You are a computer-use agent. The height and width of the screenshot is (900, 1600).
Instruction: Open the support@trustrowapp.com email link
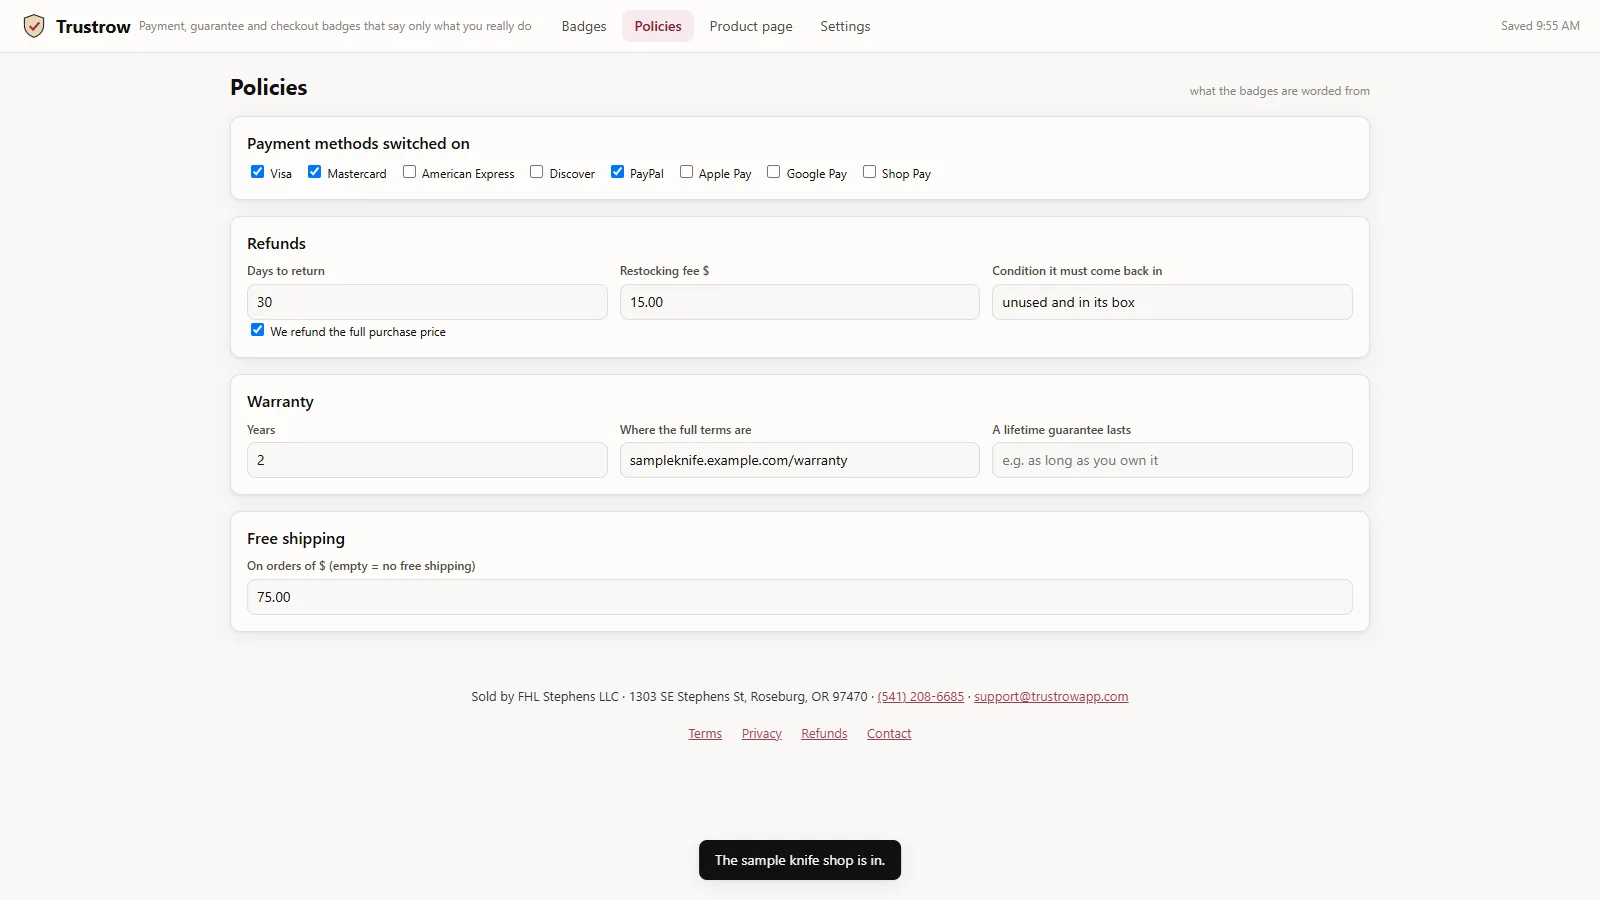click(1051, 697)
